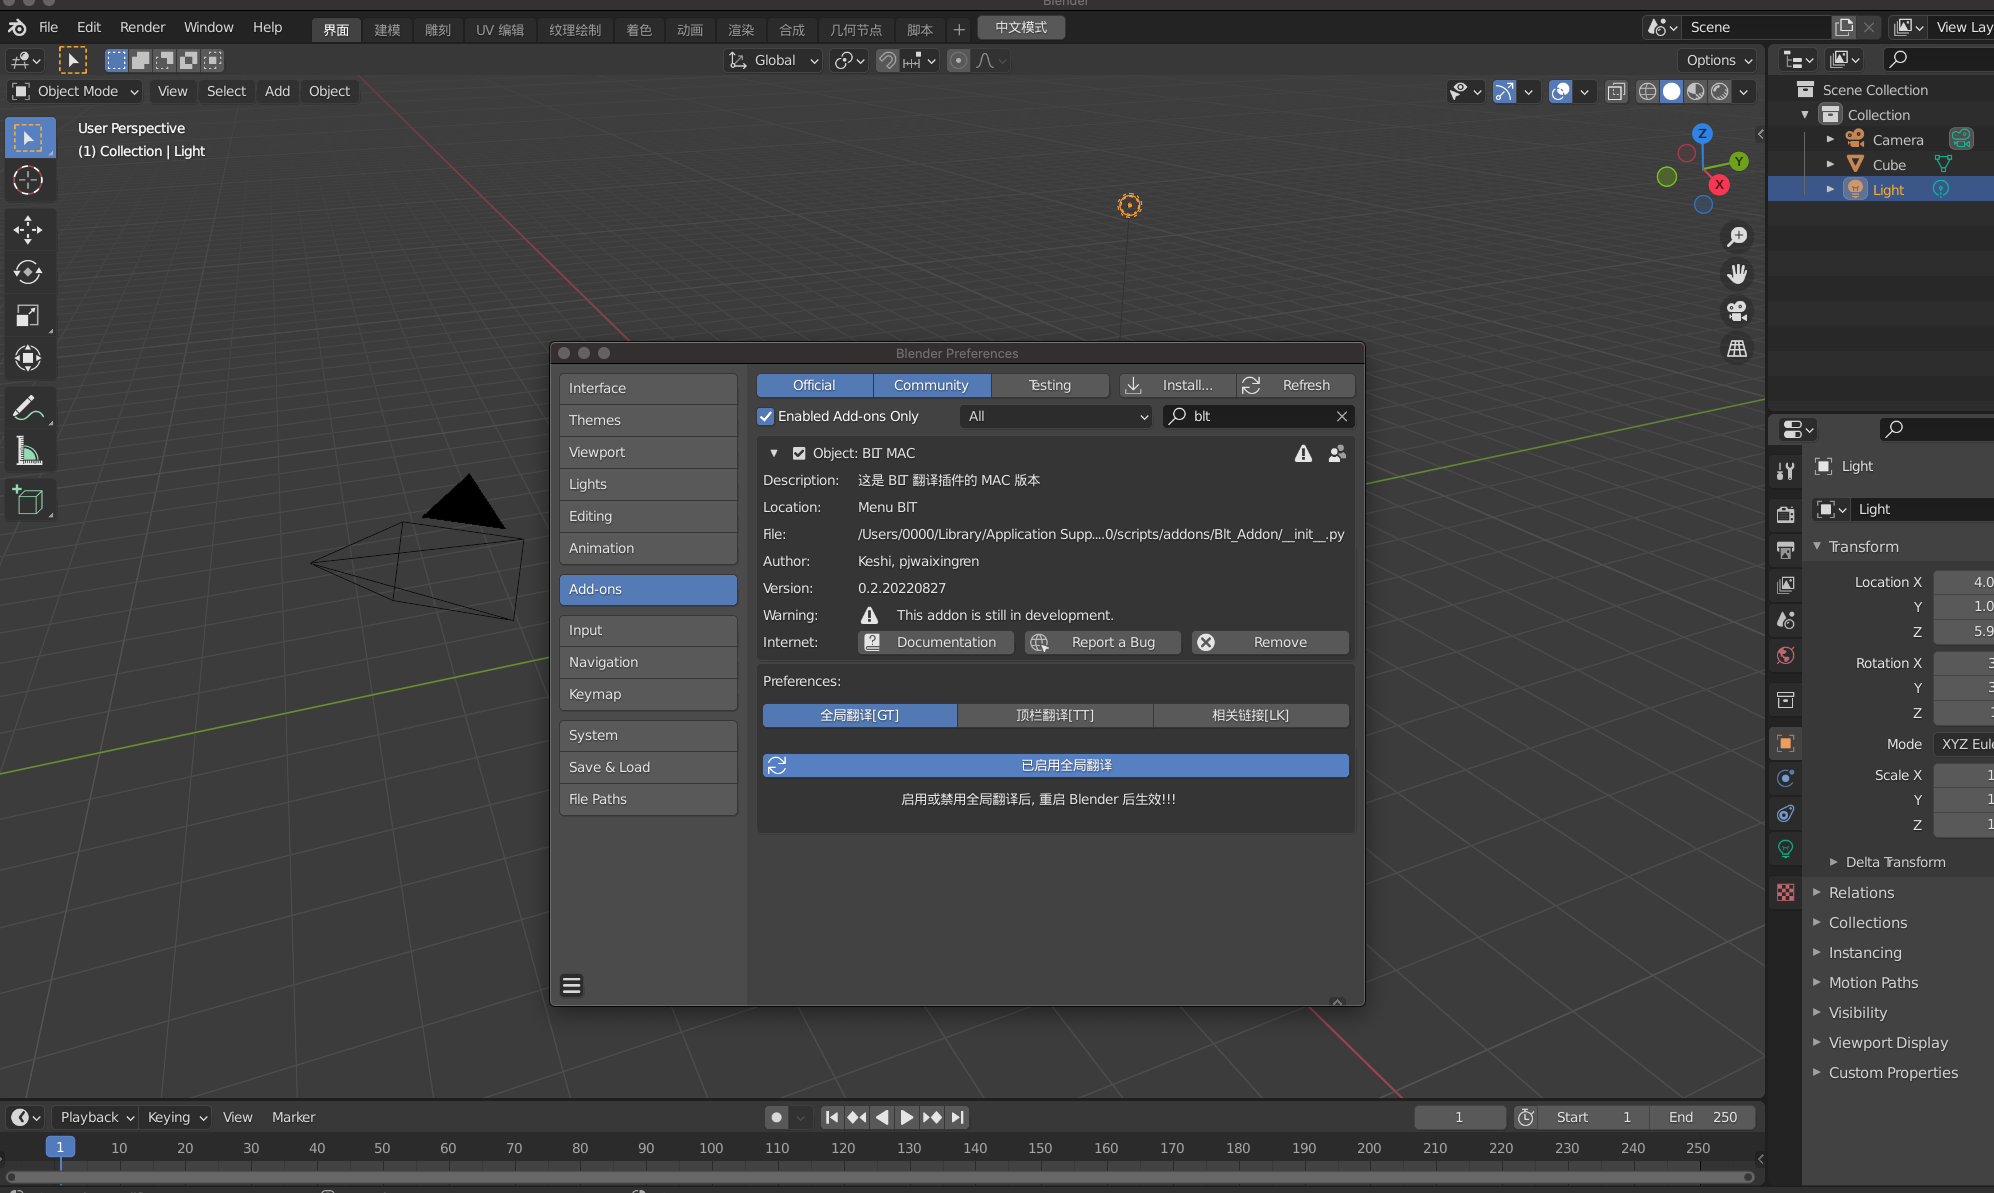1994x1193 pixels.
Task: Open the Render menu
Action: pyautogui.click(x=142, y=27)
